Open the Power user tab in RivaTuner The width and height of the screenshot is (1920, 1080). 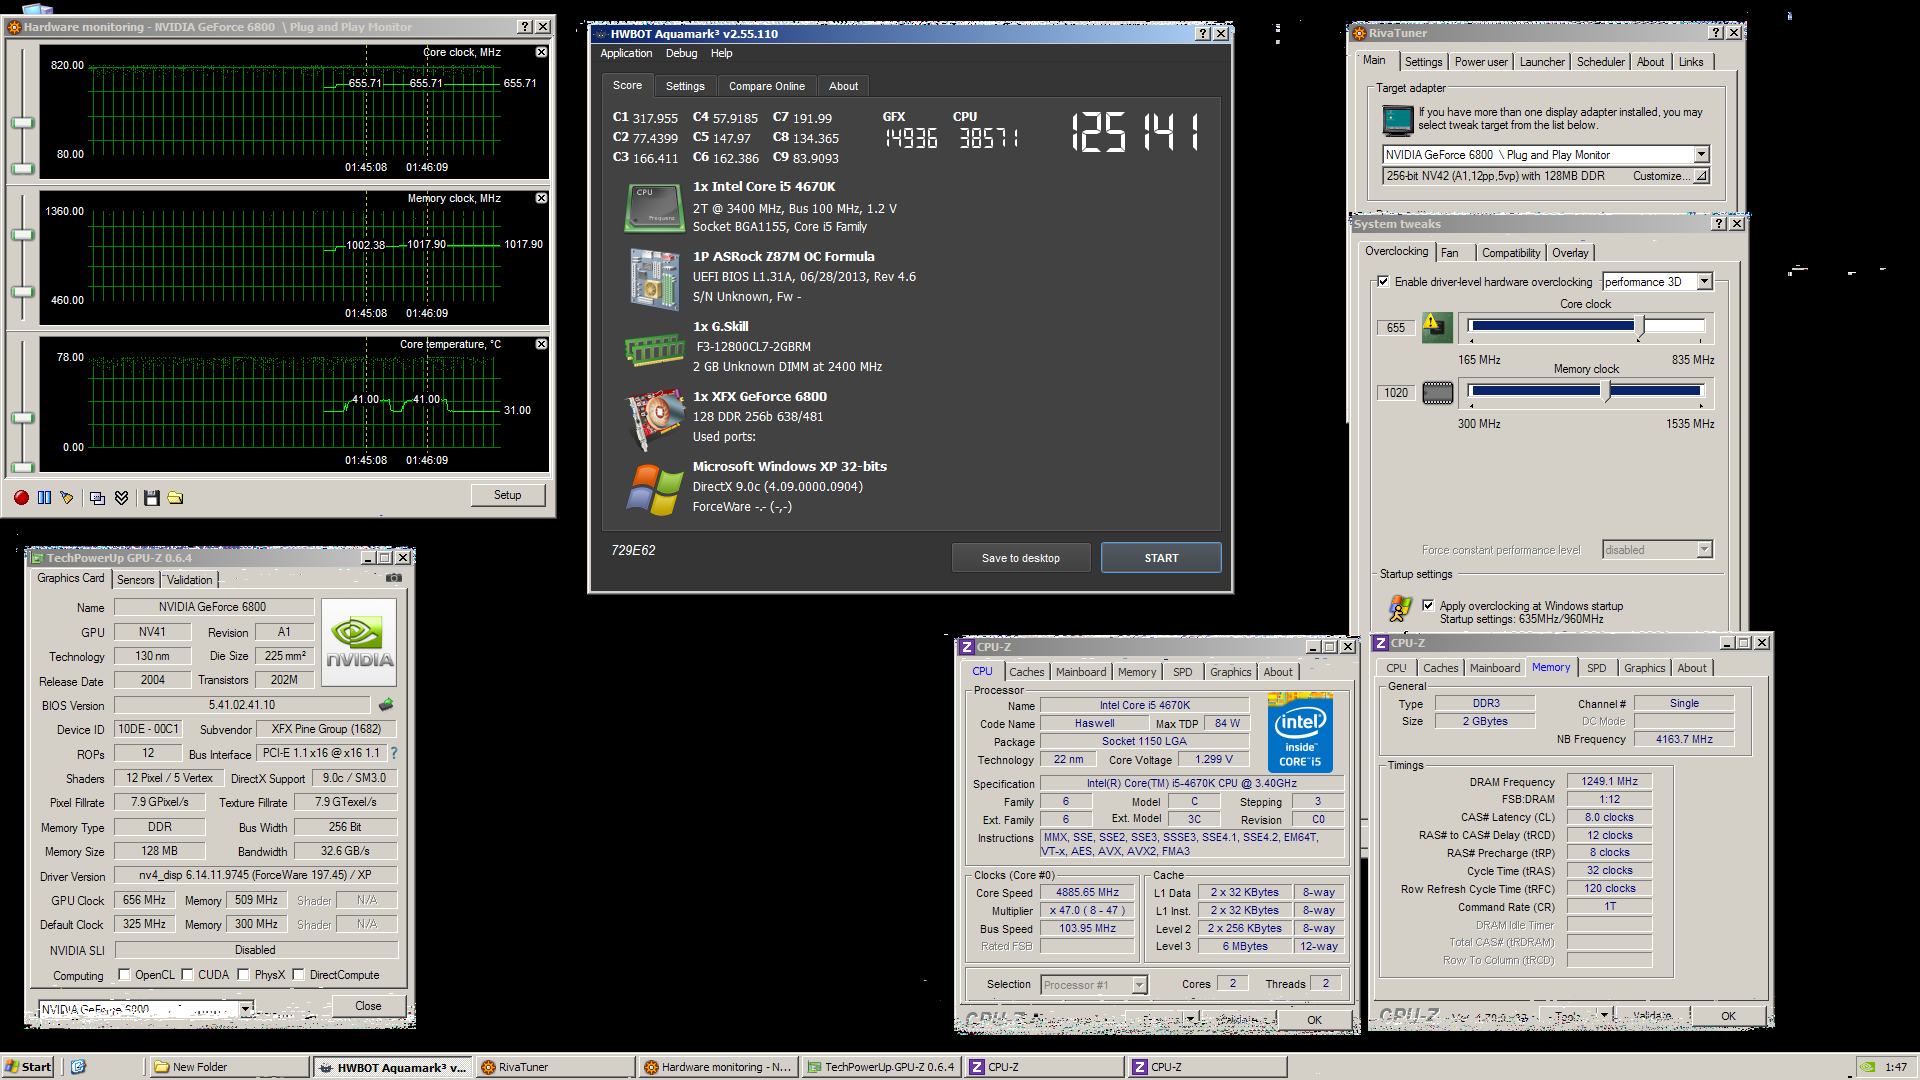click(1480, 62)
